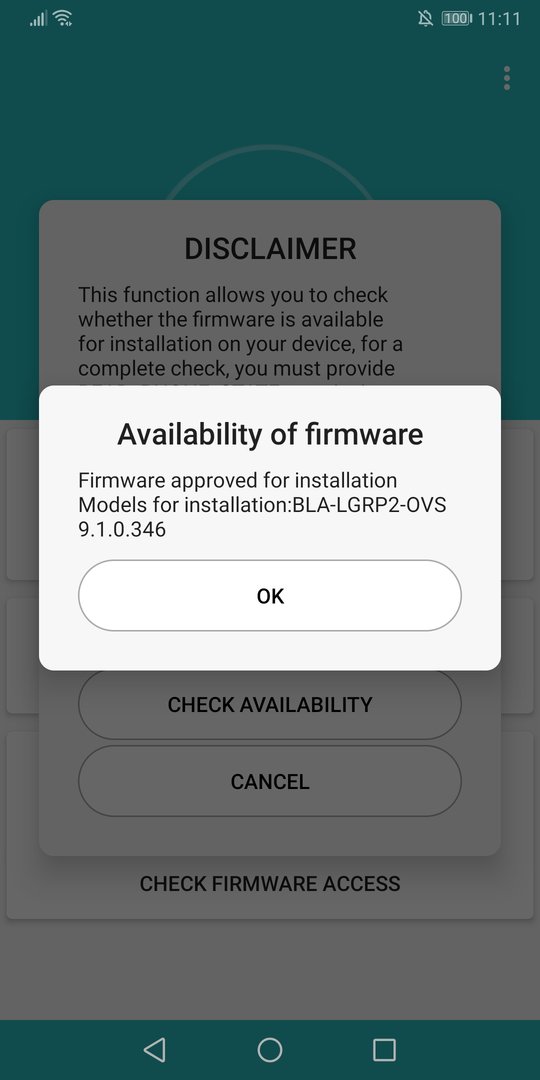Tap the cellular signal strength icon
The height and width of the screenshot is (1080, 540).
[37, 19]
